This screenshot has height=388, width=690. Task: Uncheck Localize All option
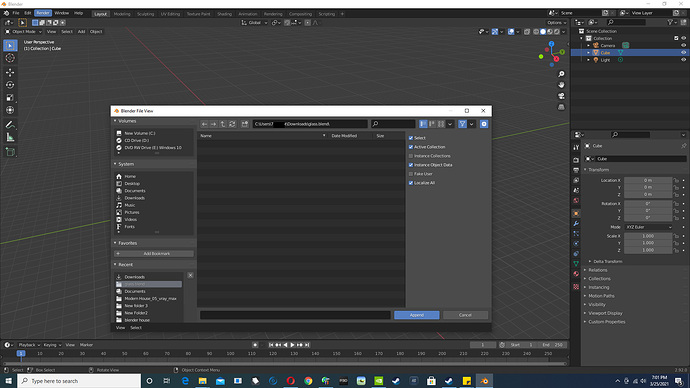411,183
